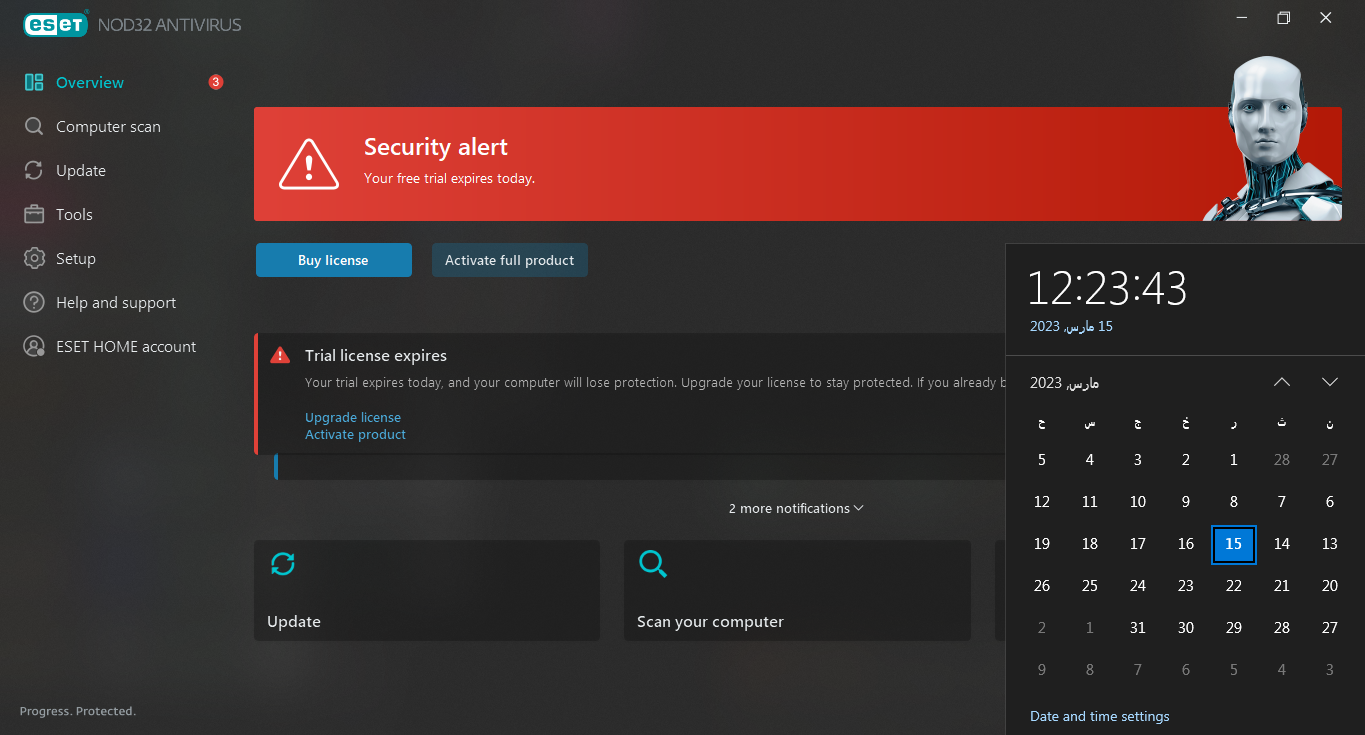
Task: Follow the Upgrade license link
Action: point(353,417)
